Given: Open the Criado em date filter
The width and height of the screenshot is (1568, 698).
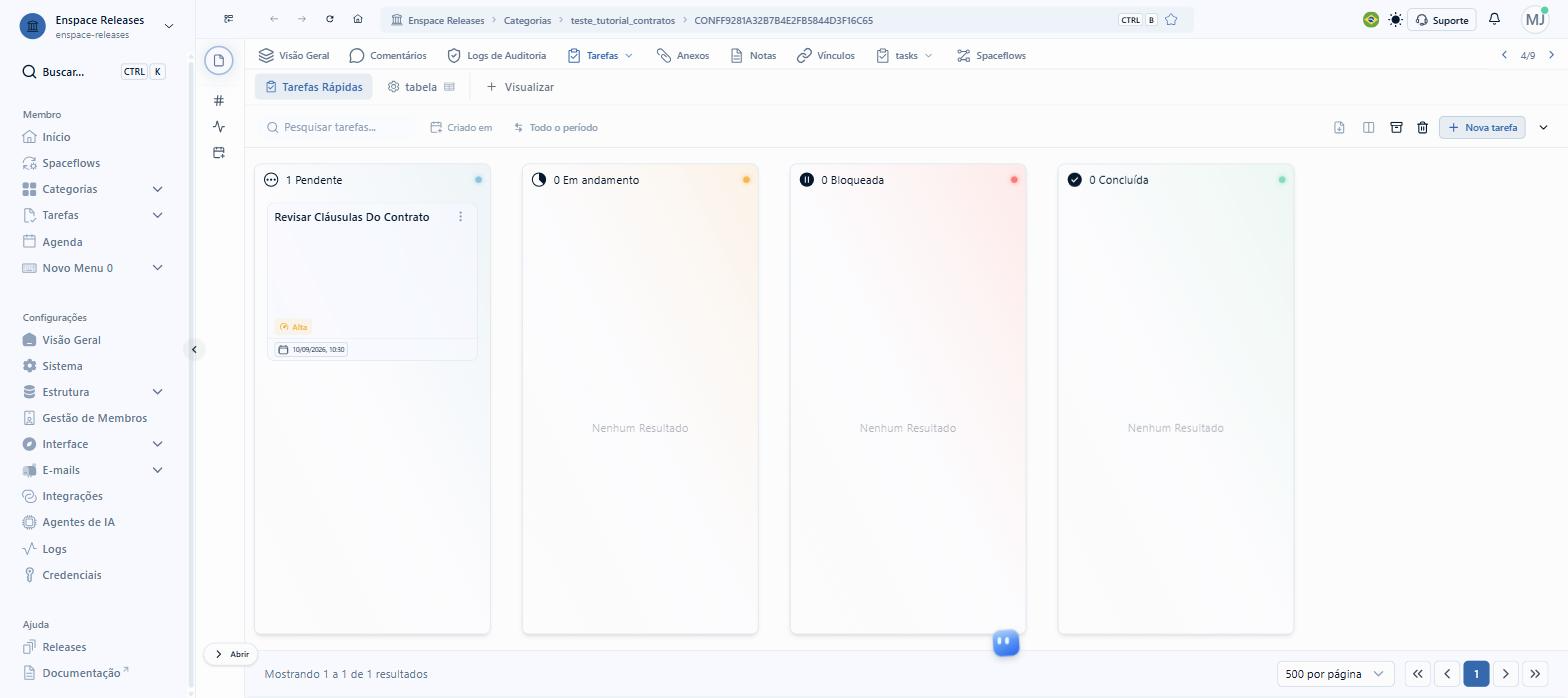Looking at the screenshot, I should tap(461, 127).
